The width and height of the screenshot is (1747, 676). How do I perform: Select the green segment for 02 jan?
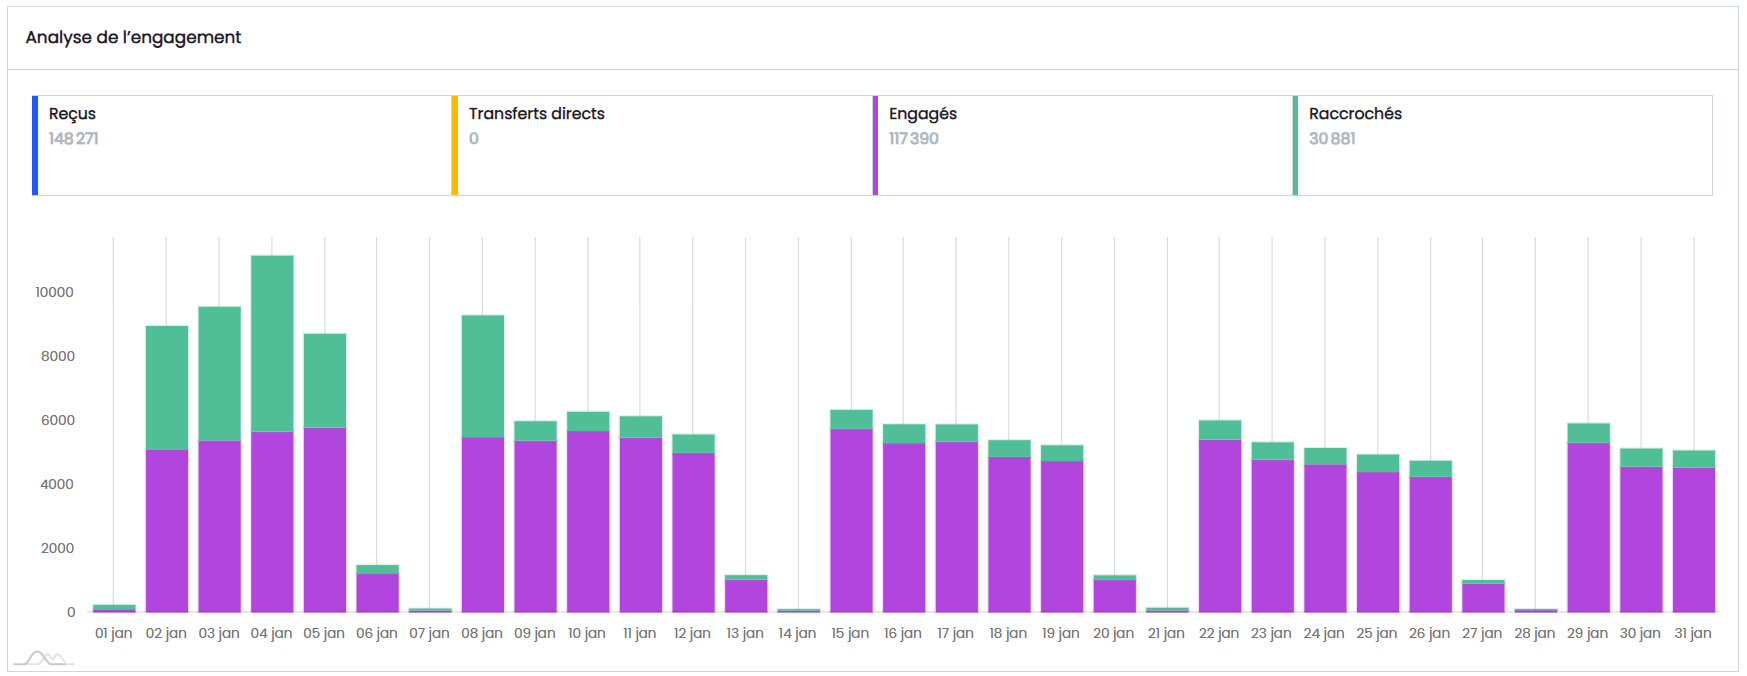coord(167,387)
